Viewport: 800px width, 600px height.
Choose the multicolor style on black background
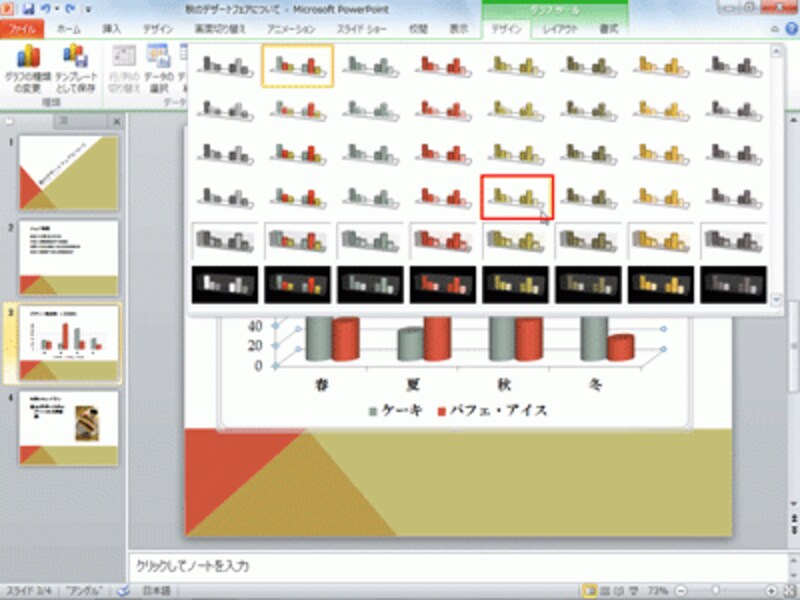pos(297,284)
